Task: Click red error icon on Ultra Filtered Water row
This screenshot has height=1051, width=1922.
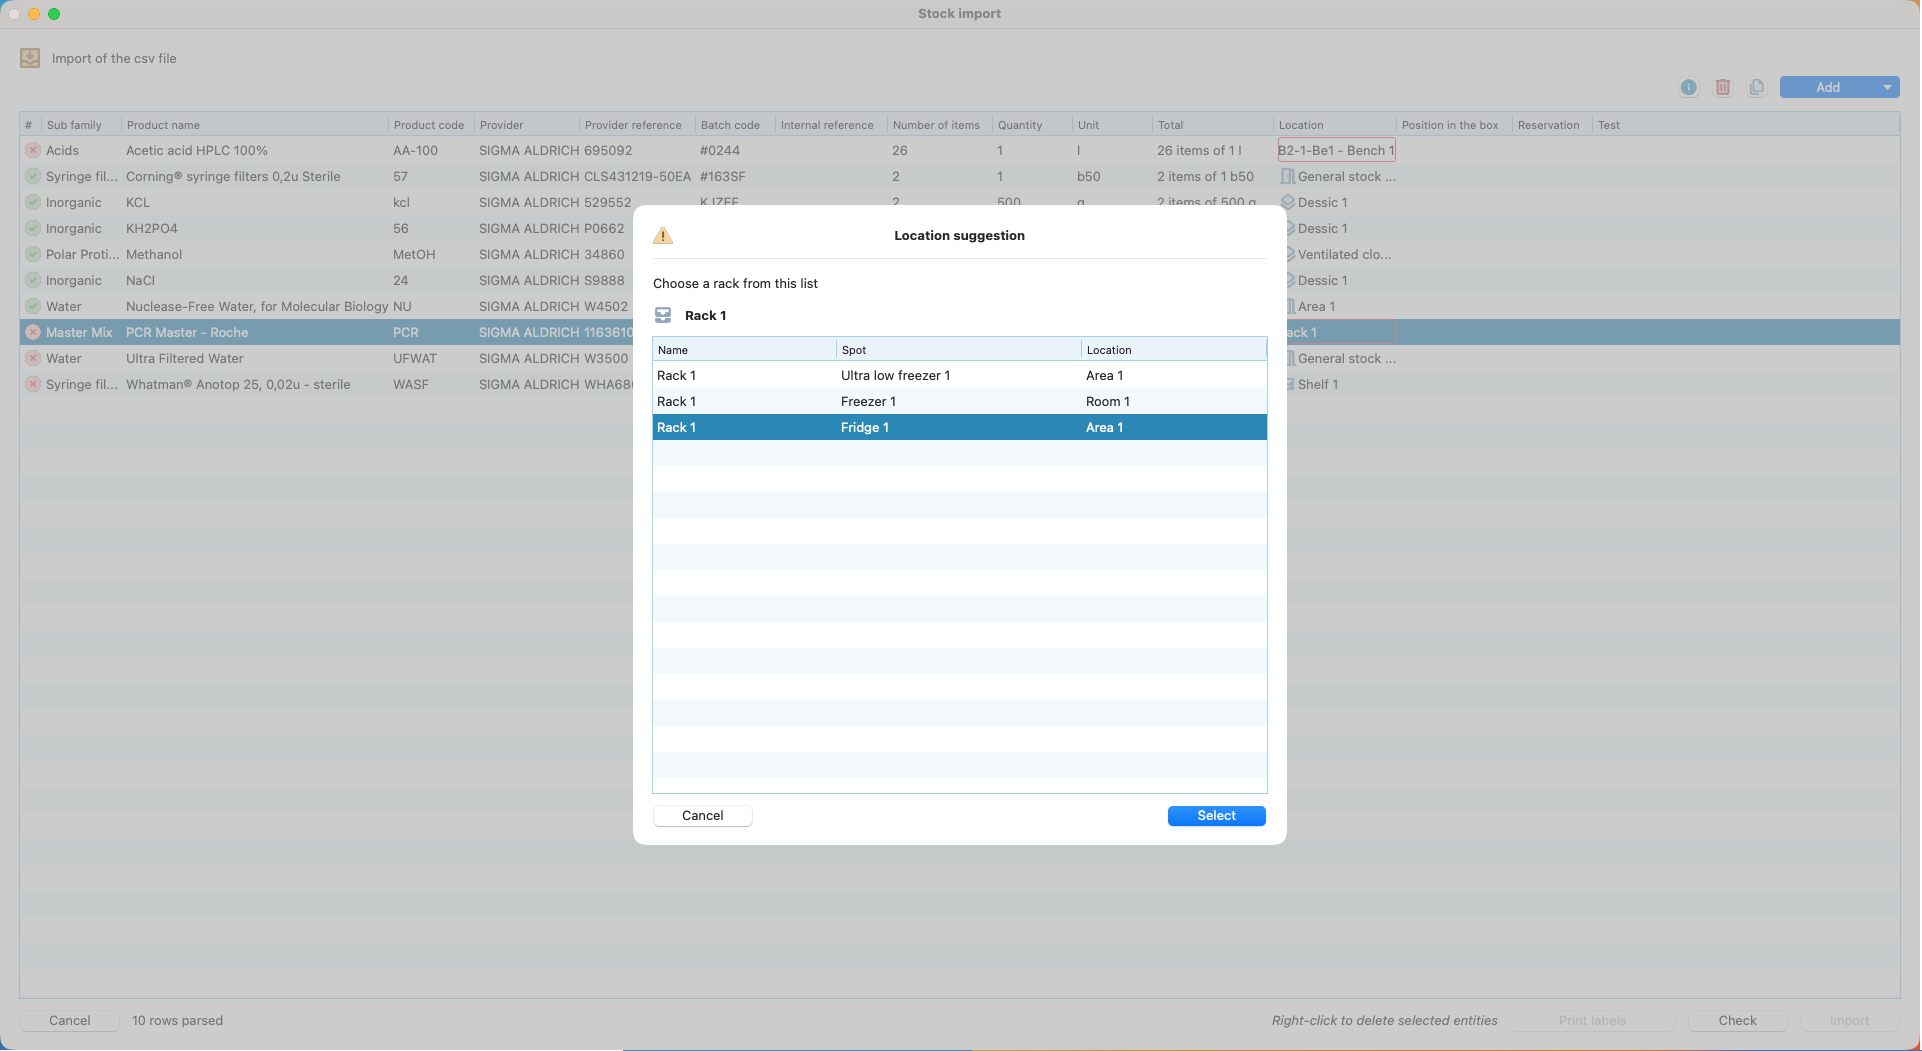Action: [33, 359]
